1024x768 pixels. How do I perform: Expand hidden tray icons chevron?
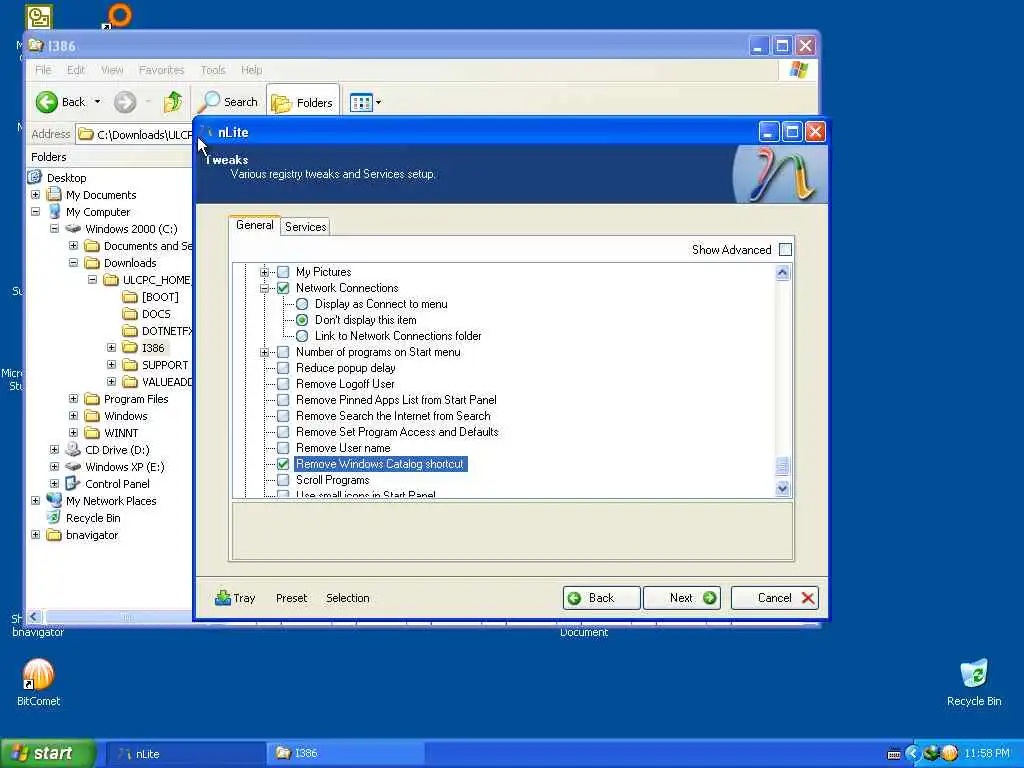912,754
